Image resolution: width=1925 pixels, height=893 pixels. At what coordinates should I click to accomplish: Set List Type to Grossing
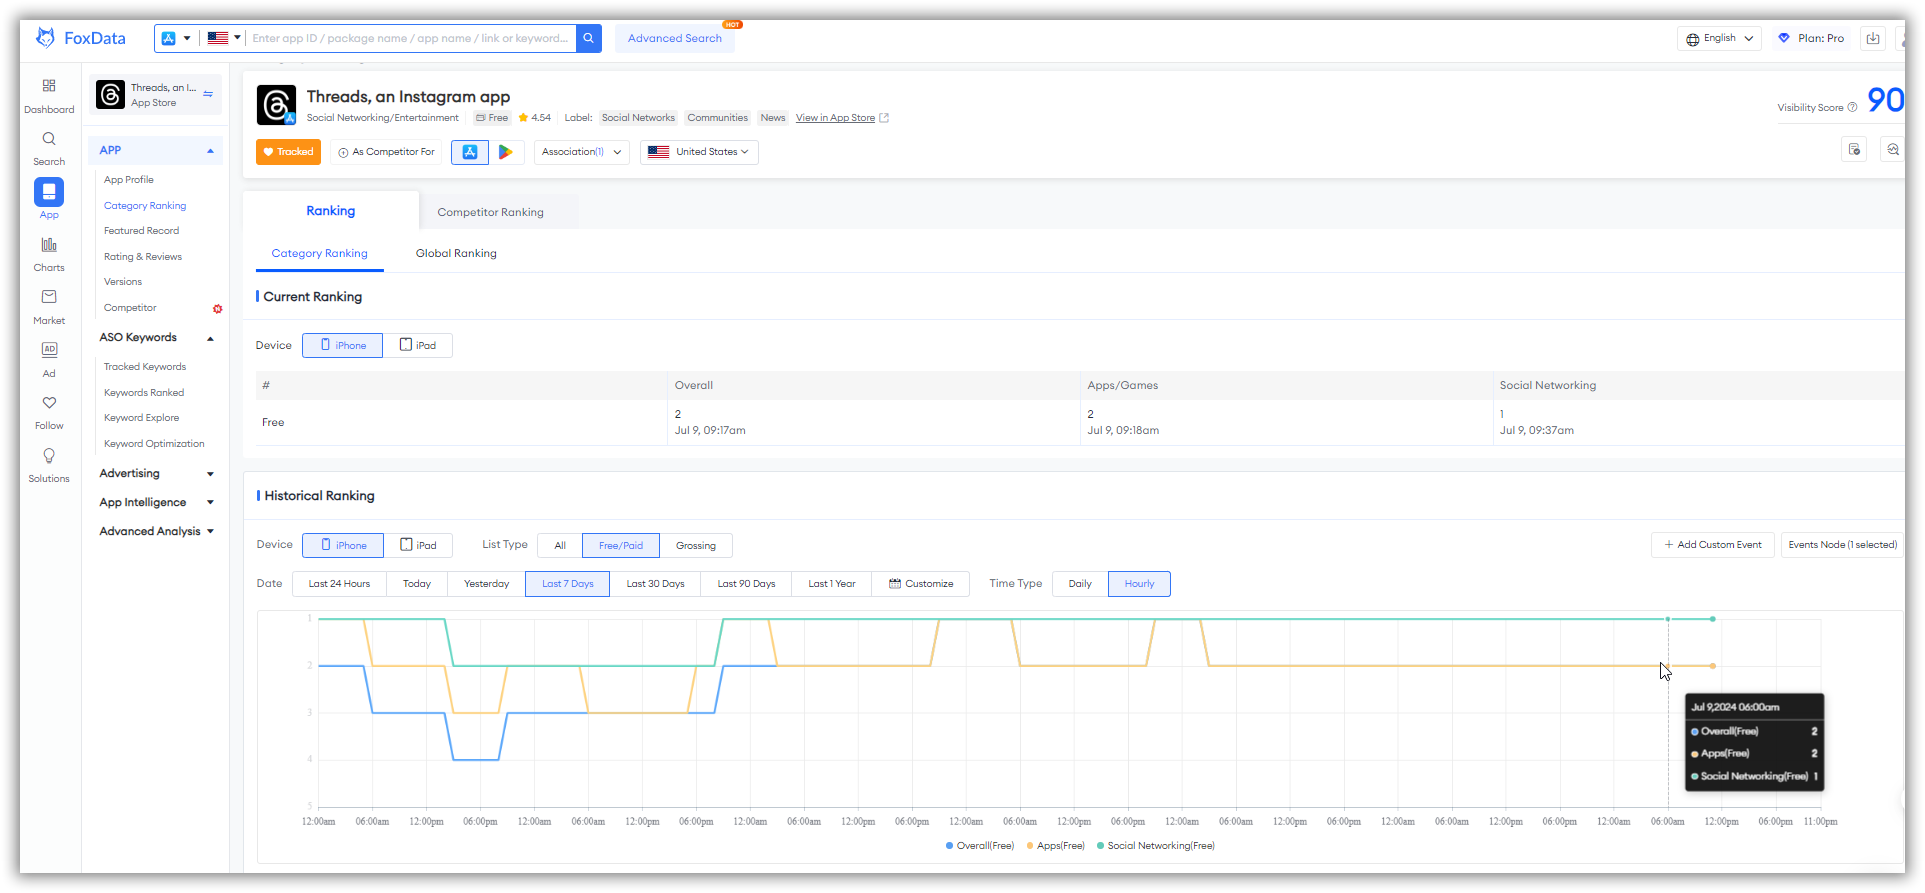[x=696, y=545]
